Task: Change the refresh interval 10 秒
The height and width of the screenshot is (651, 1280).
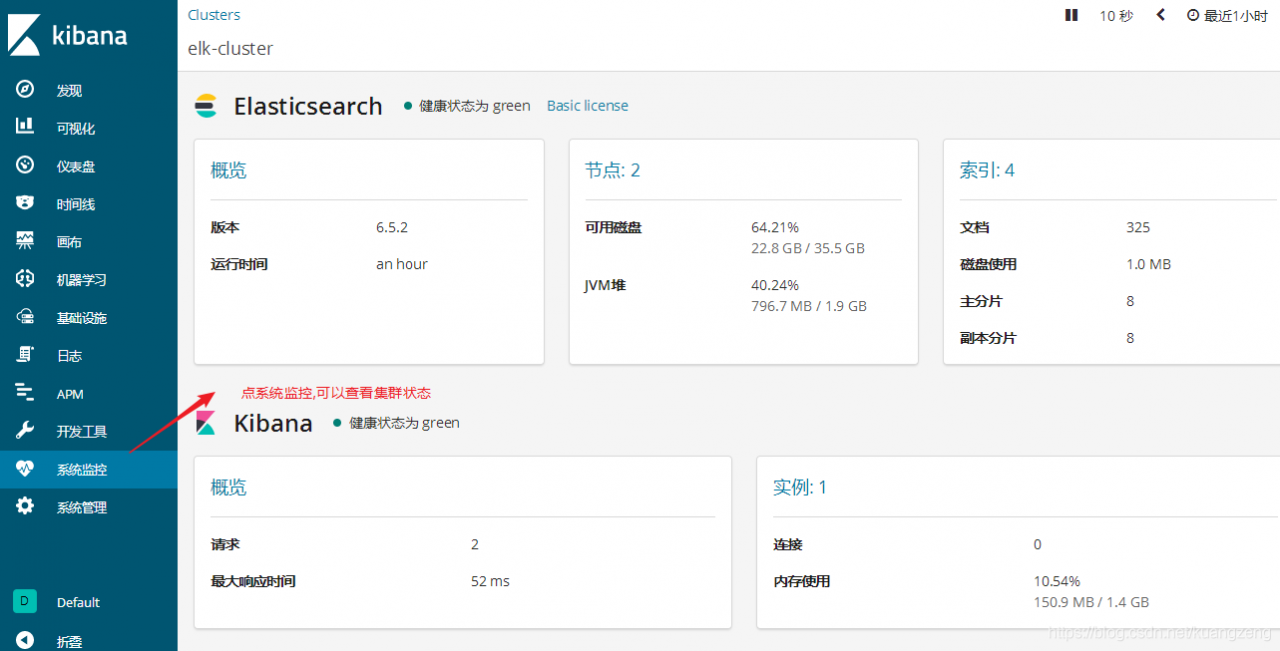Action: (1116, 15)
